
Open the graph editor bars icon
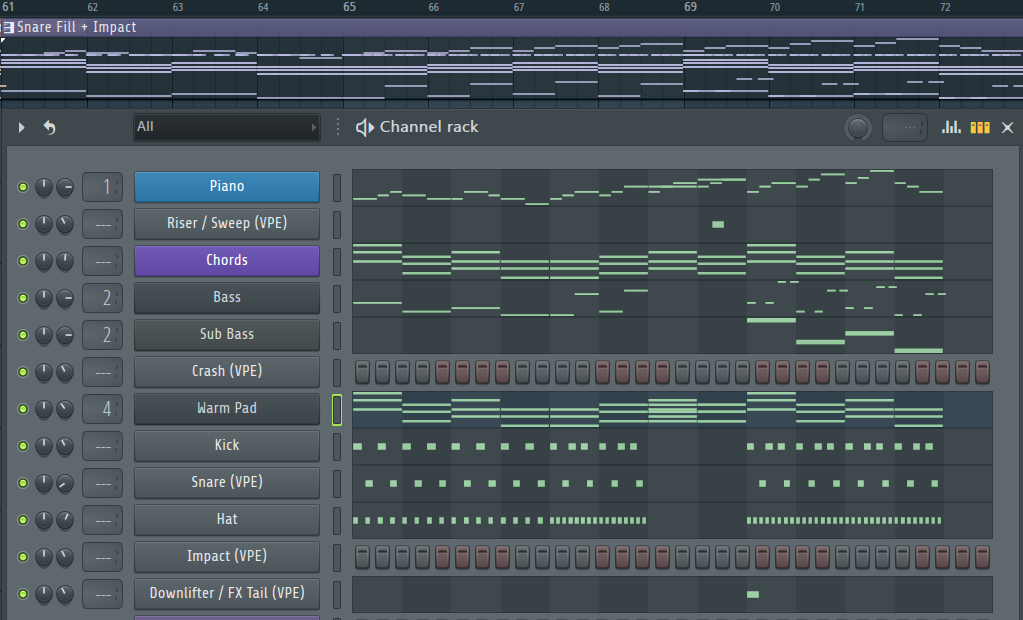[x=951, y=127]
